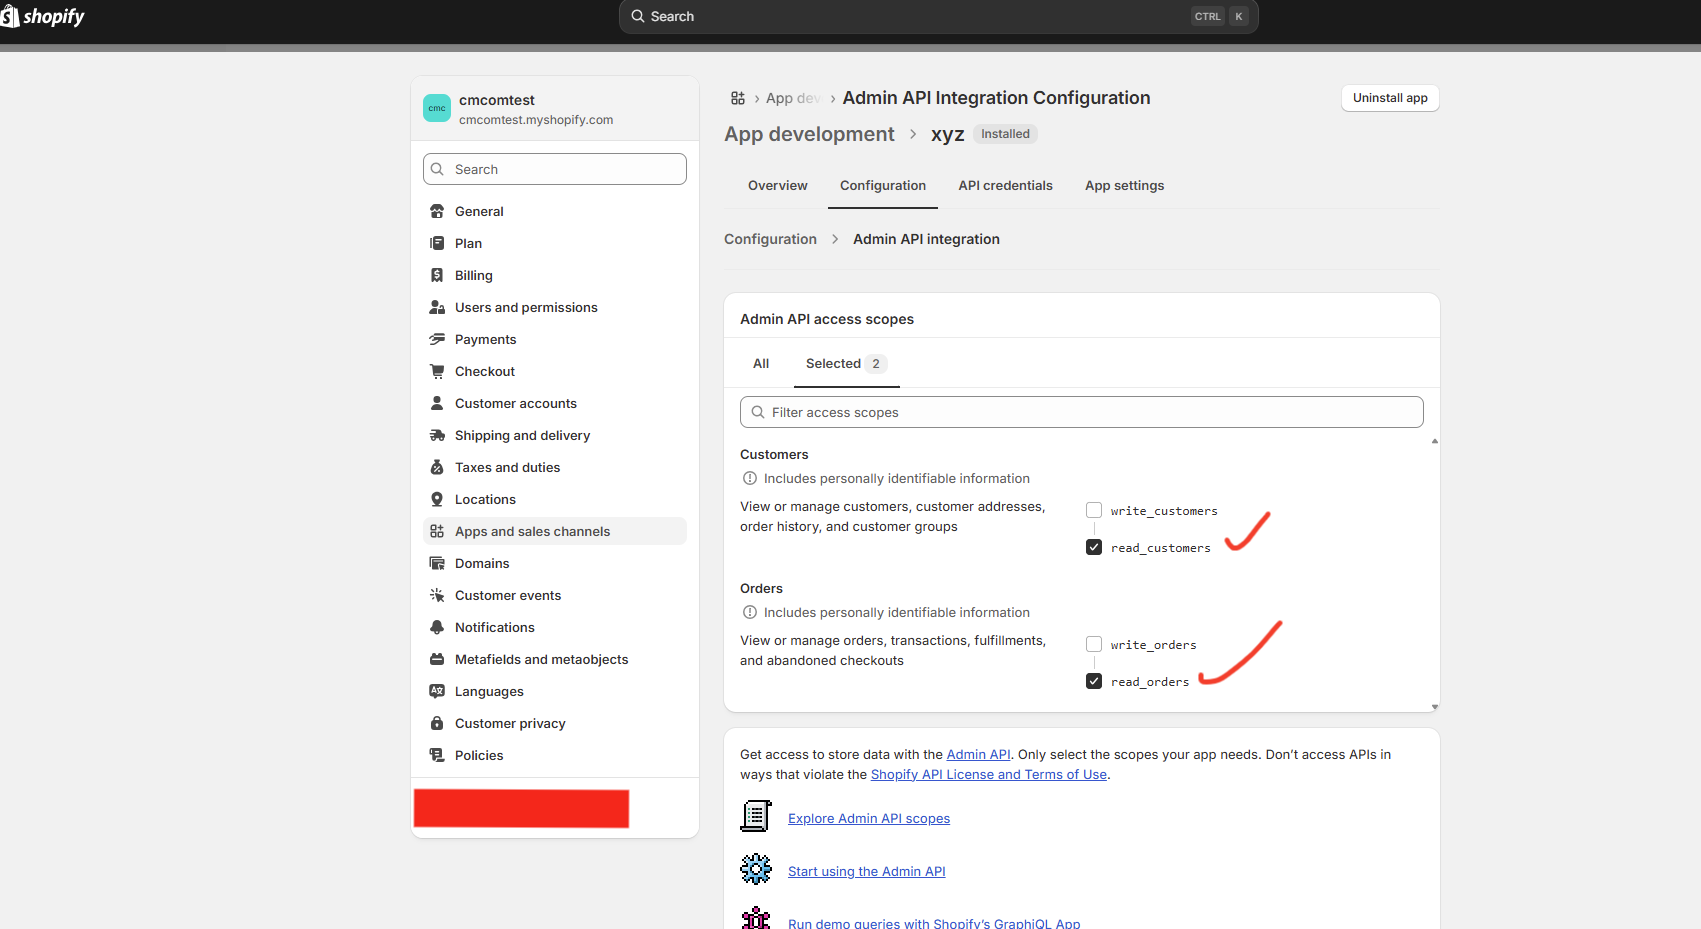Viewport: 1701px width, 929px height.
Task: Click the Notifications bell icon
Action: coord(437,627)
